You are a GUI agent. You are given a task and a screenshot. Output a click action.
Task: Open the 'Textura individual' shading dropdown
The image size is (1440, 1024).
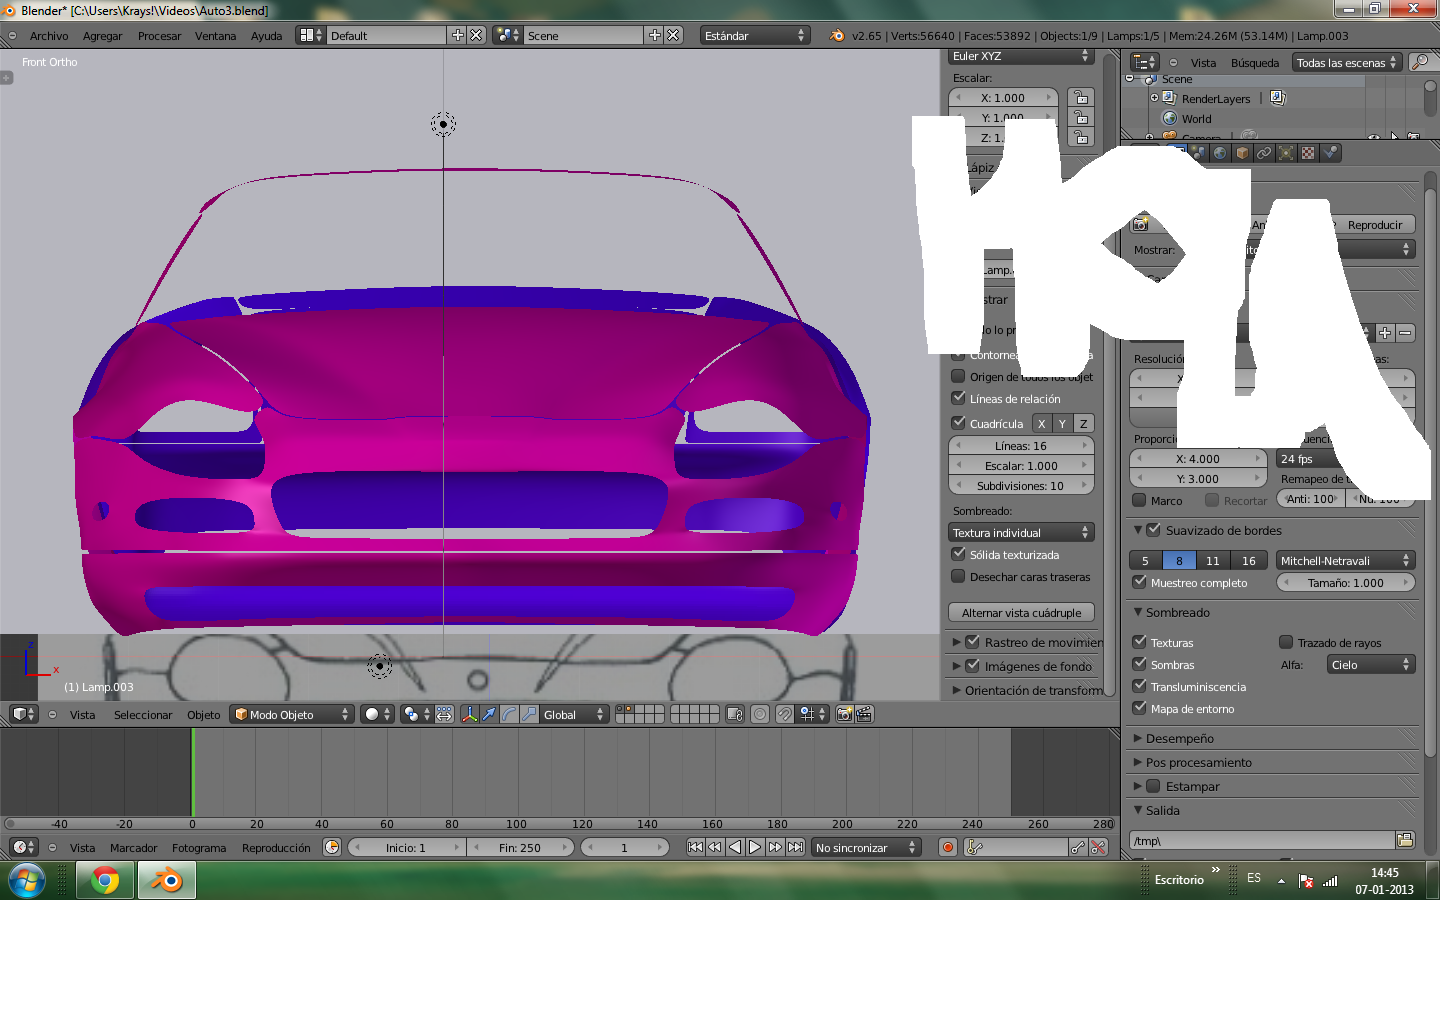(1021, 533)
